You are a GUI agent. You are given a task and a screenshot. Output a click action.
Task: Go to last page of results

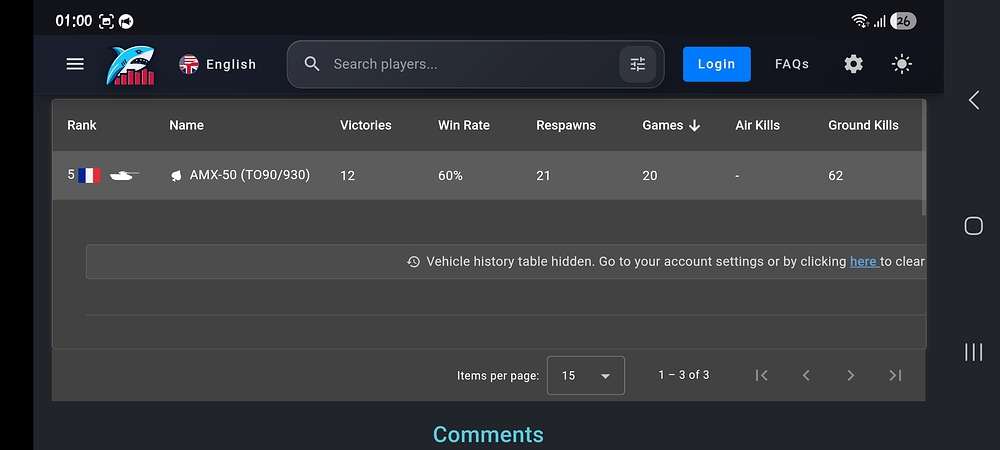pyautogui.click(x=895, y=375)
